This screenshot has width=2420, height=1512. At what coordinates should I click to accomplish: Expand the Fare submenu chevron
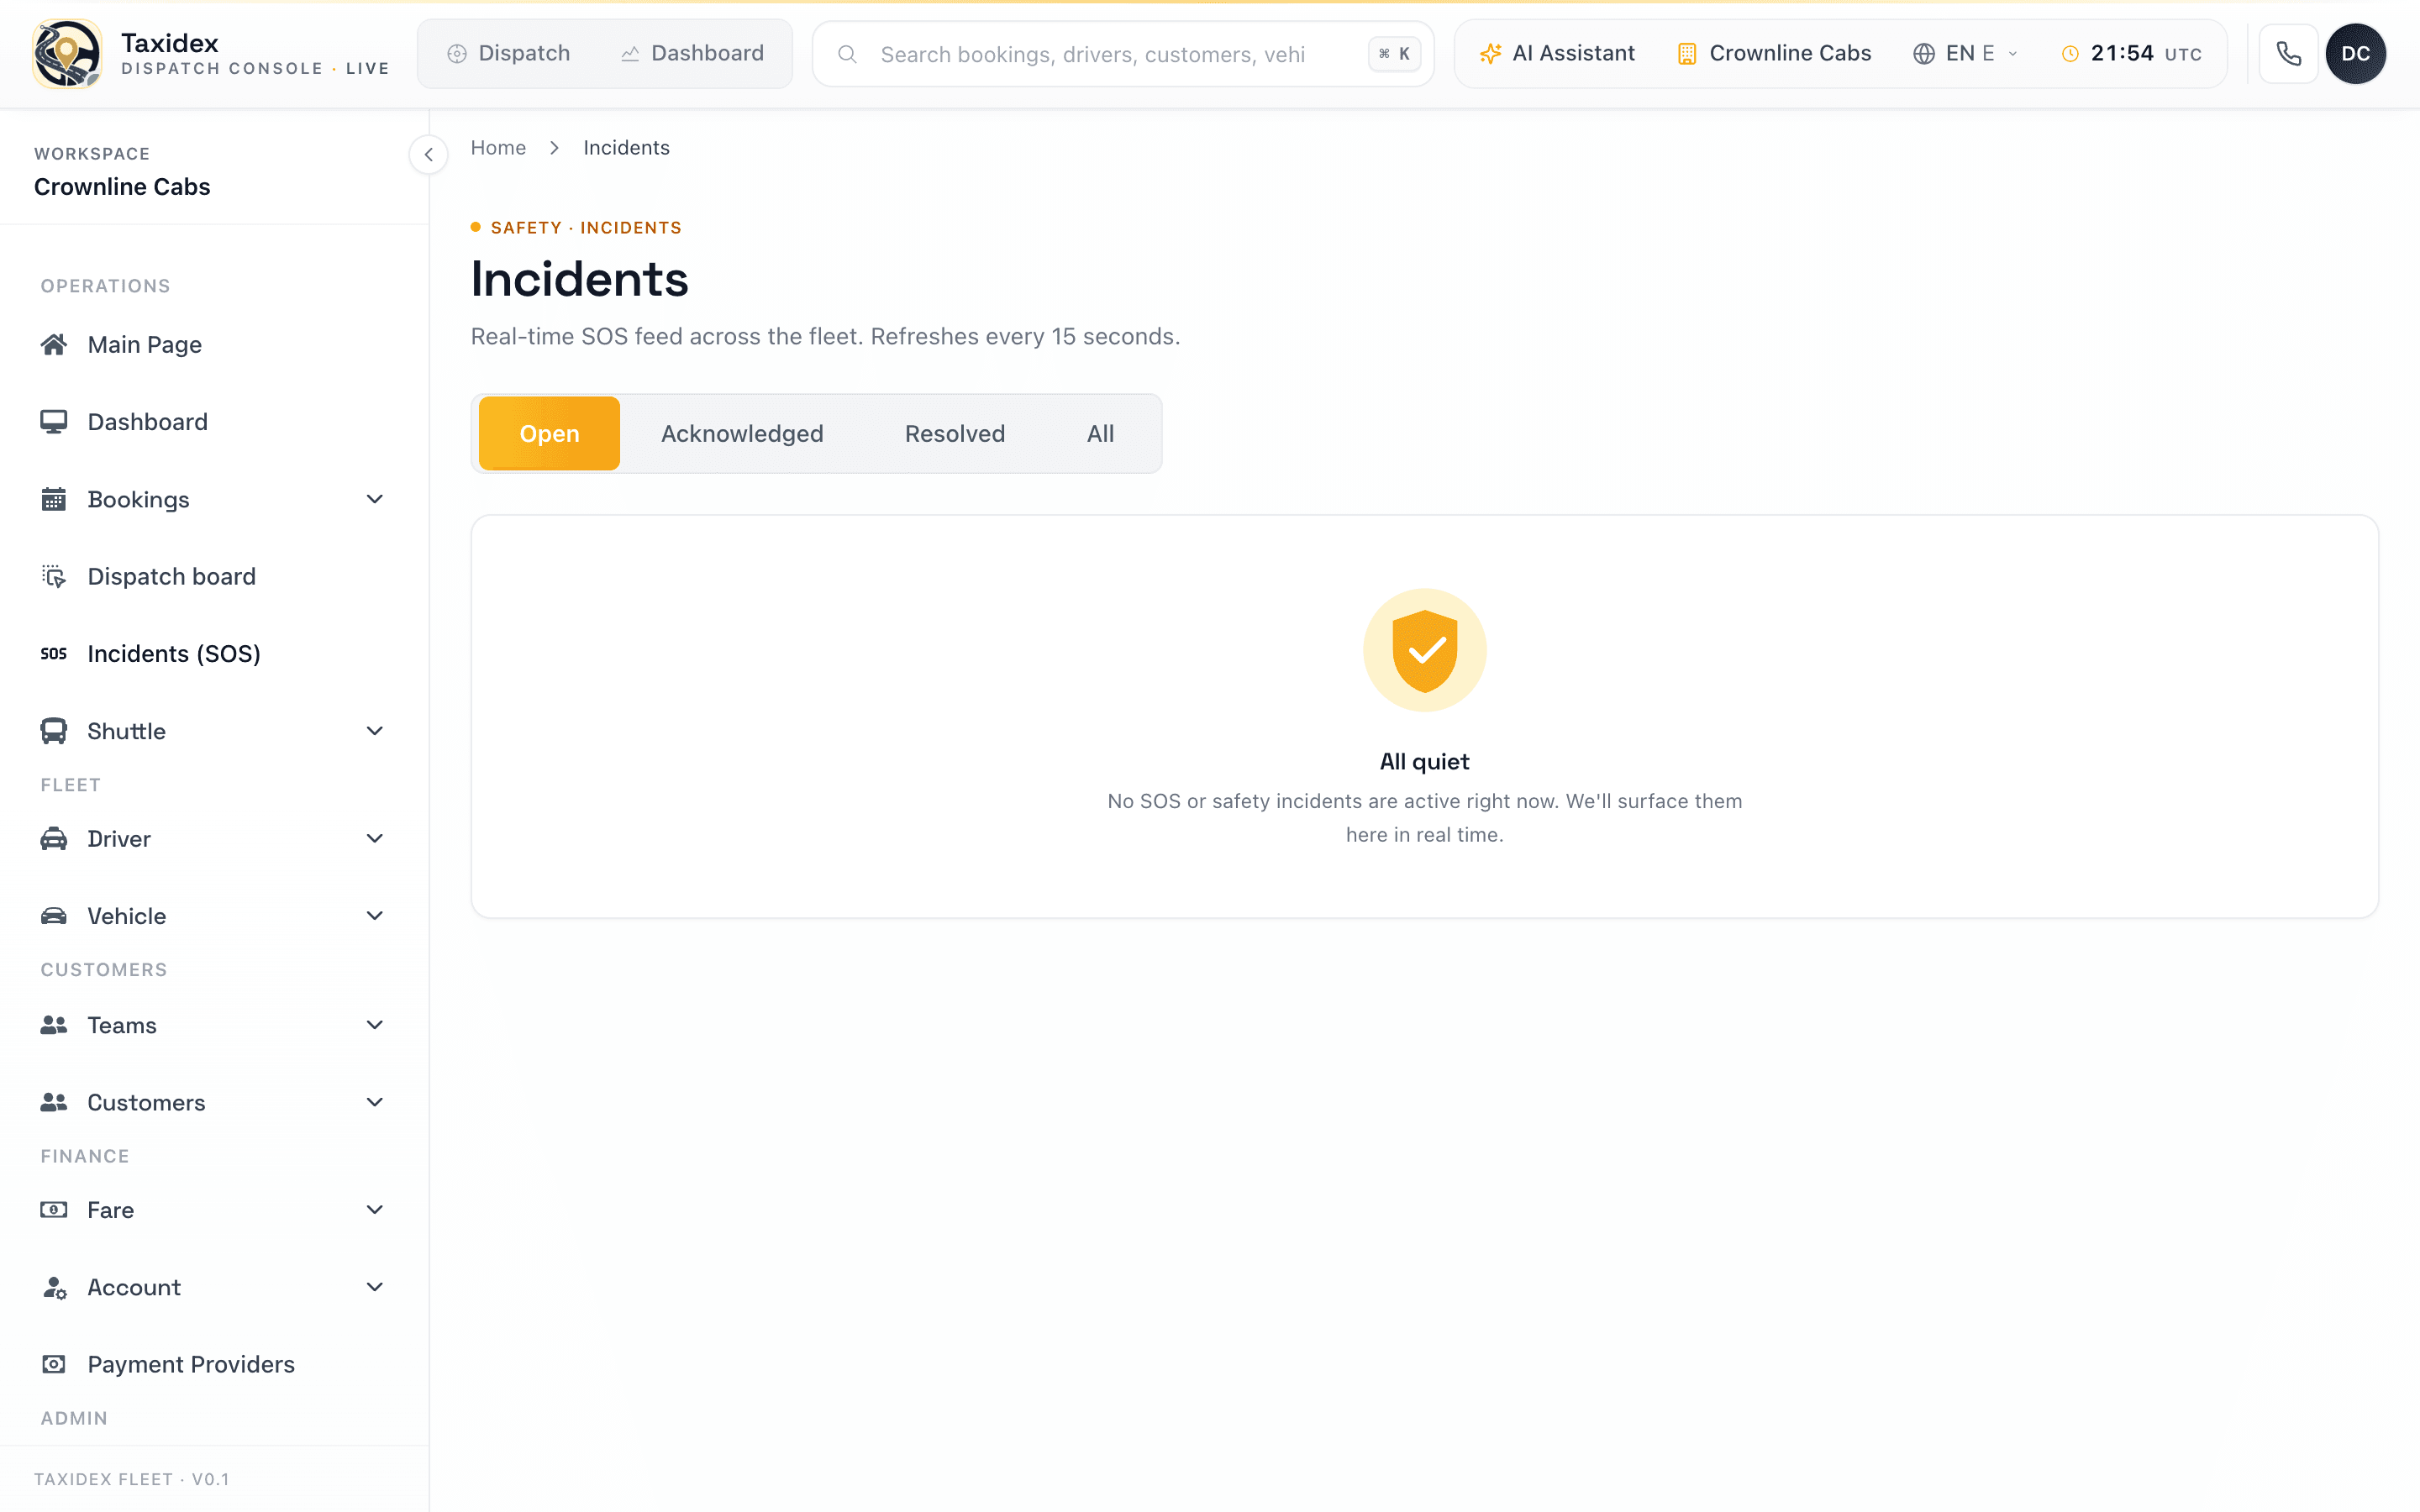coord(375,1210)
